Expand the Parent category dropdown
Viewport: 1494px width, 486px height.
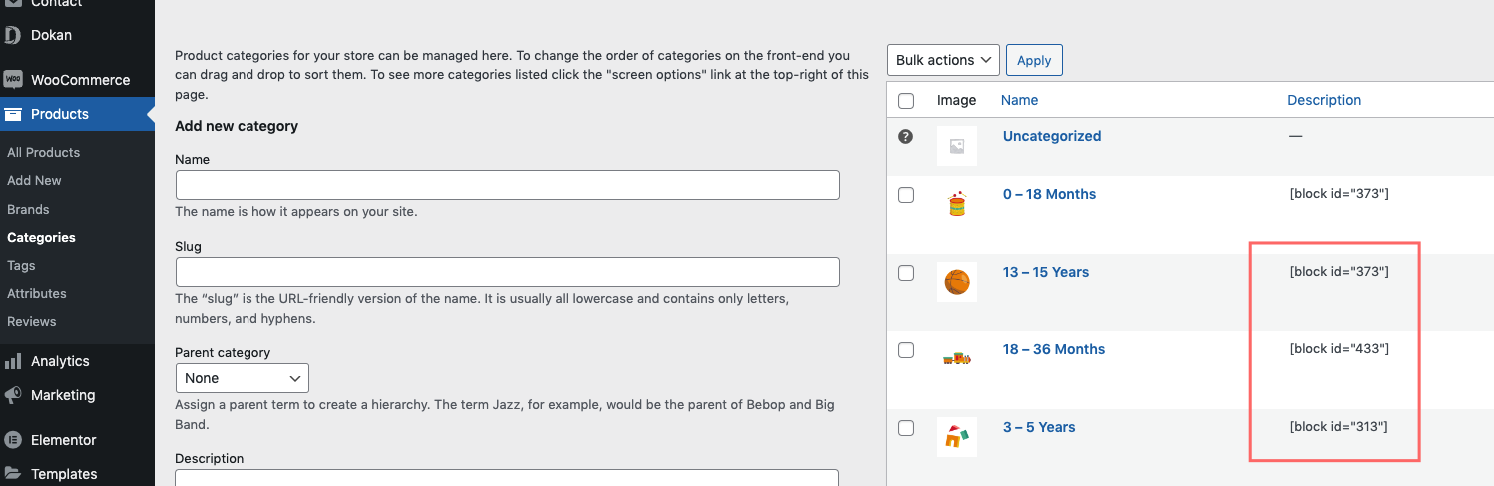point(242,378)
